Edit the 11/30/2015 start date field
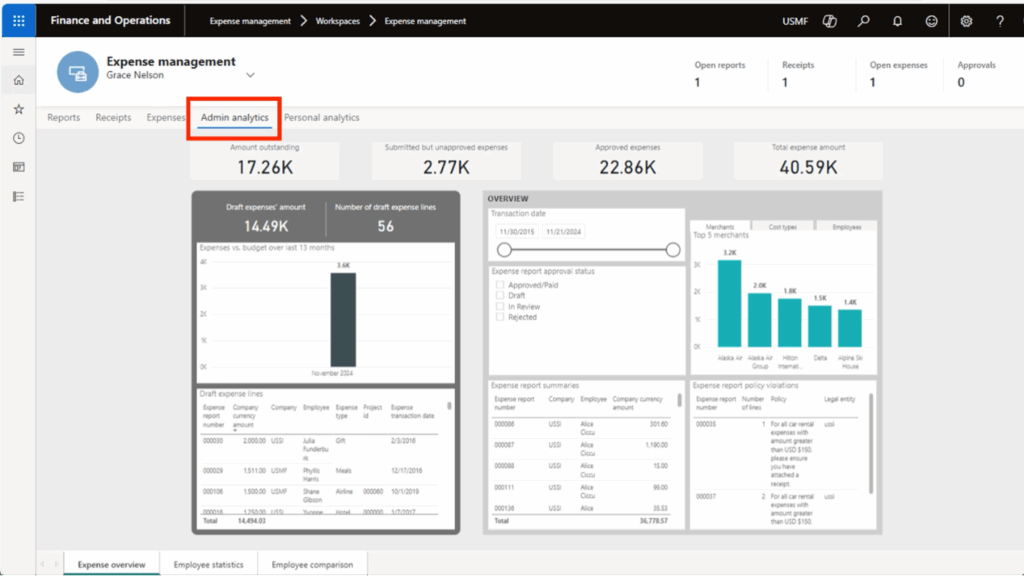1024x577 pixels. [x=517, y=232]
